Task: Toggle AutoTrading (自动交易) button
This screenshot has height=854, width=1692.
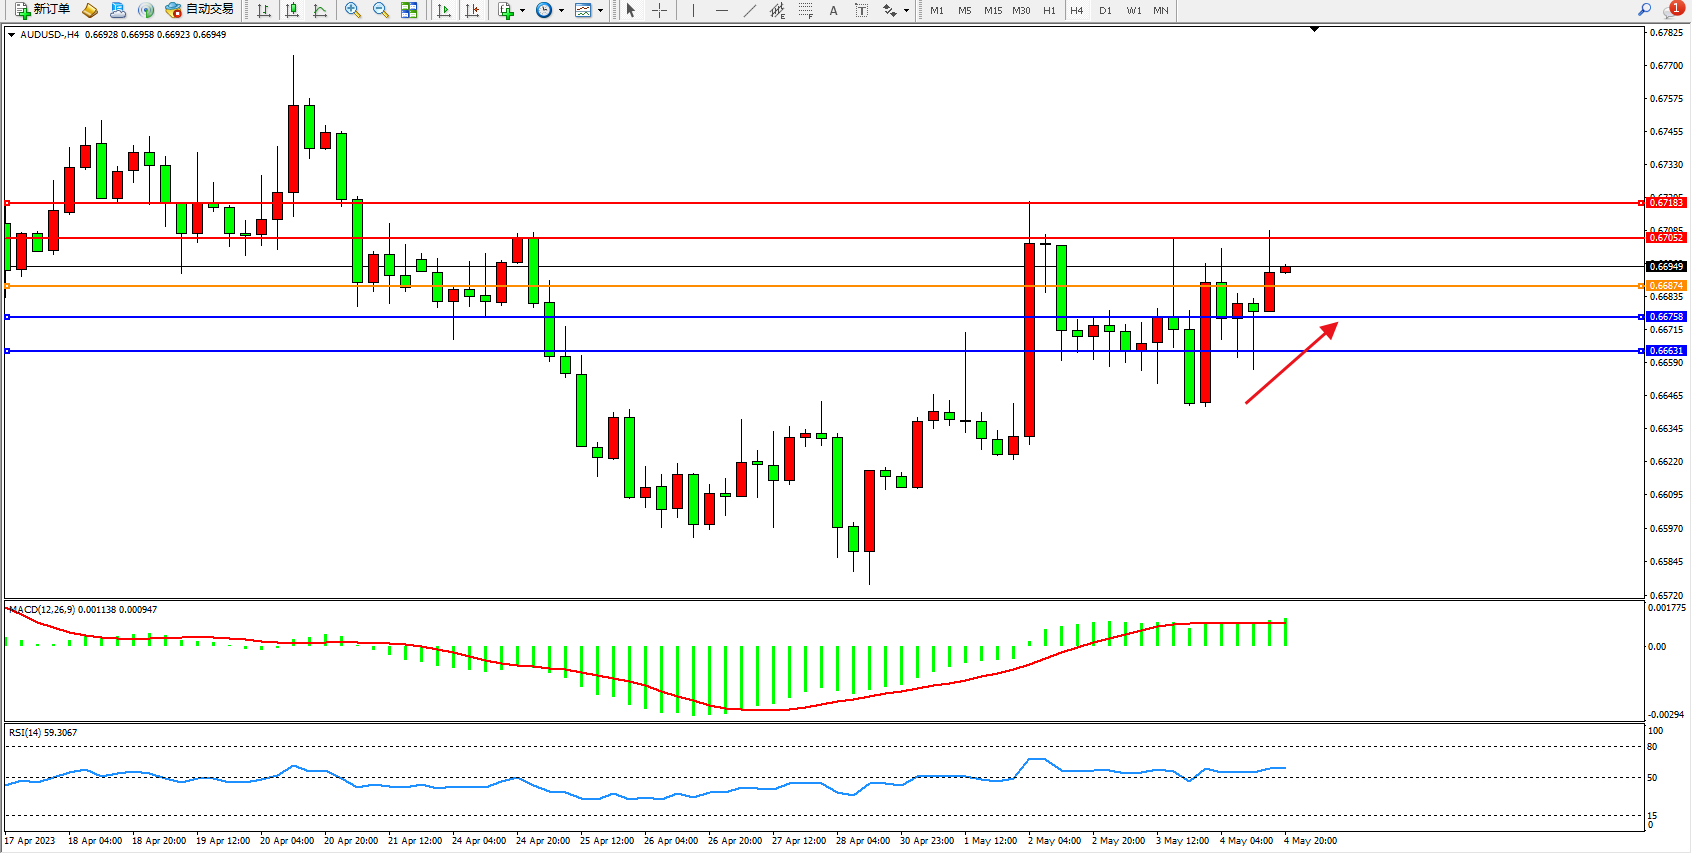Action: coord(199,10)
